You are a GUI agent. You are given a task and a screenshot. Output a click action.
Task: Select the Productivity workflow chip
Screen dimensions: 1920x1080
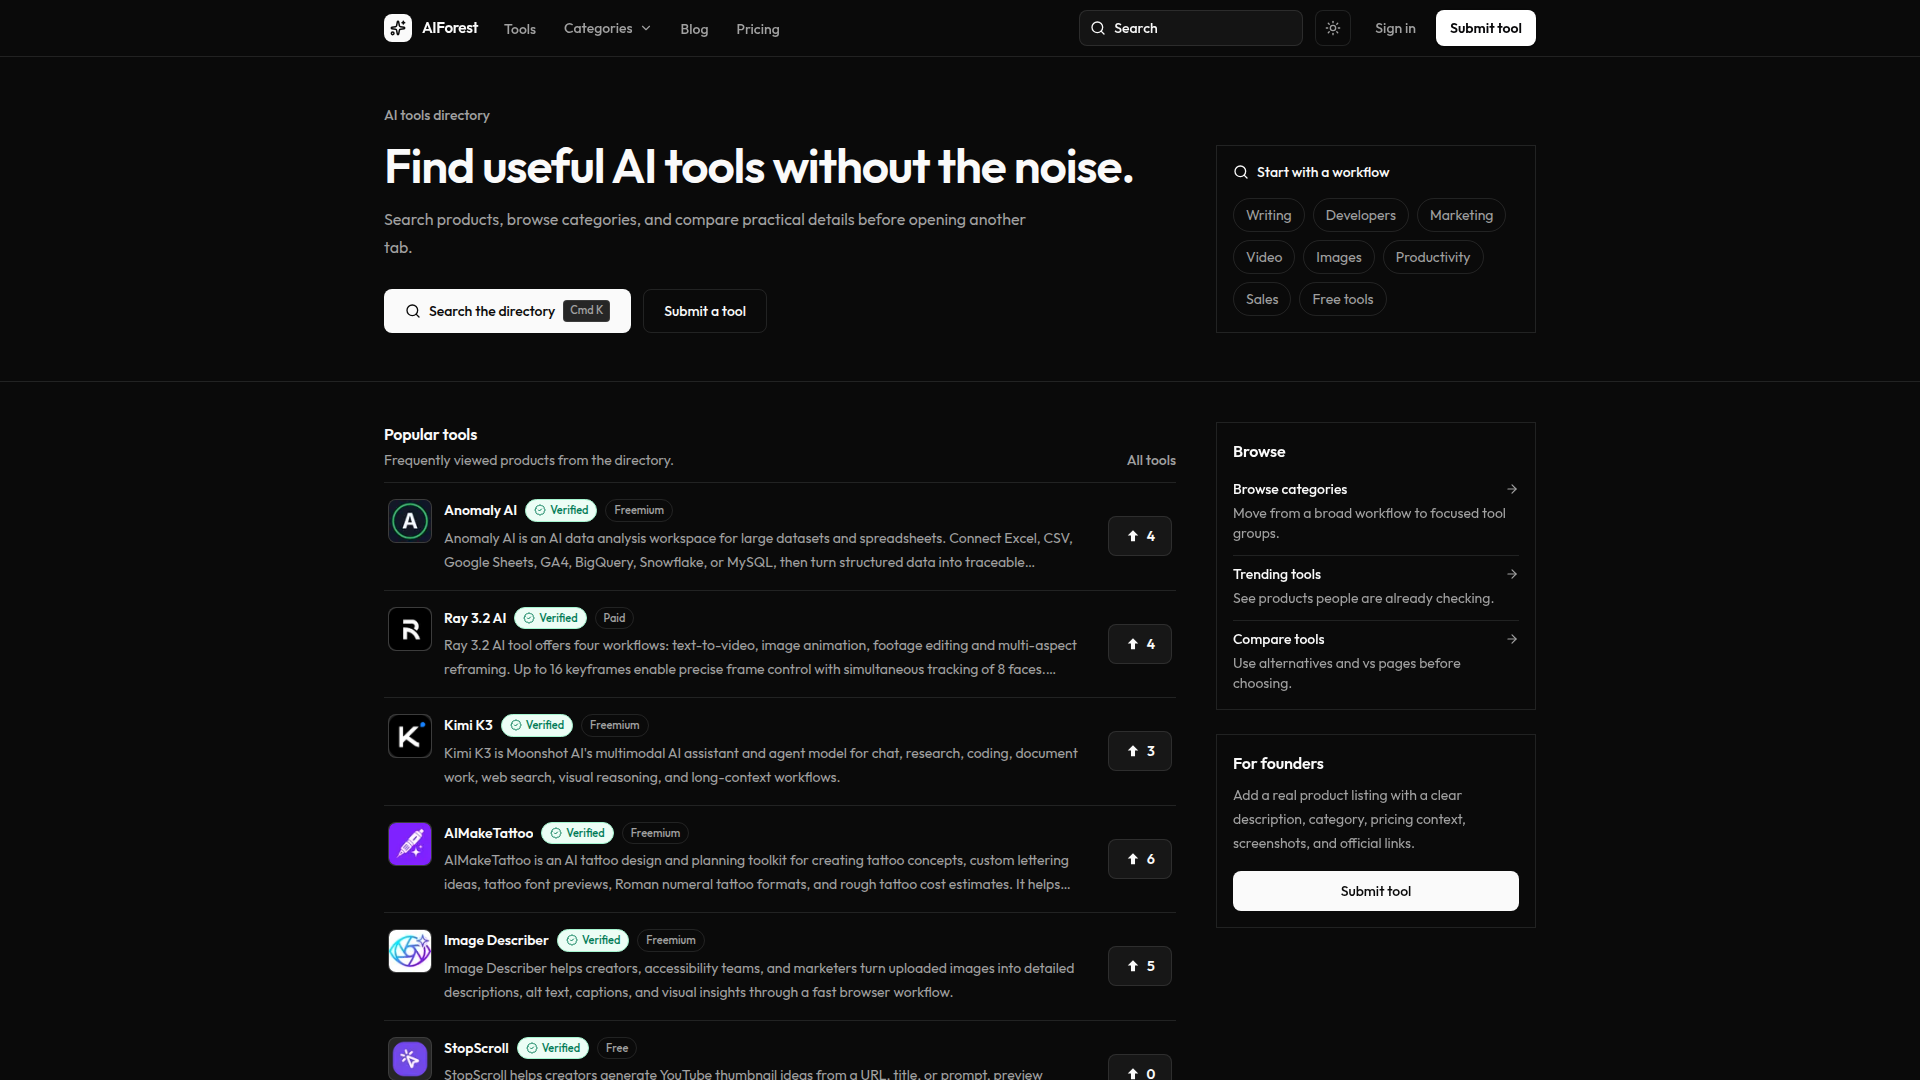(1433, 257)
